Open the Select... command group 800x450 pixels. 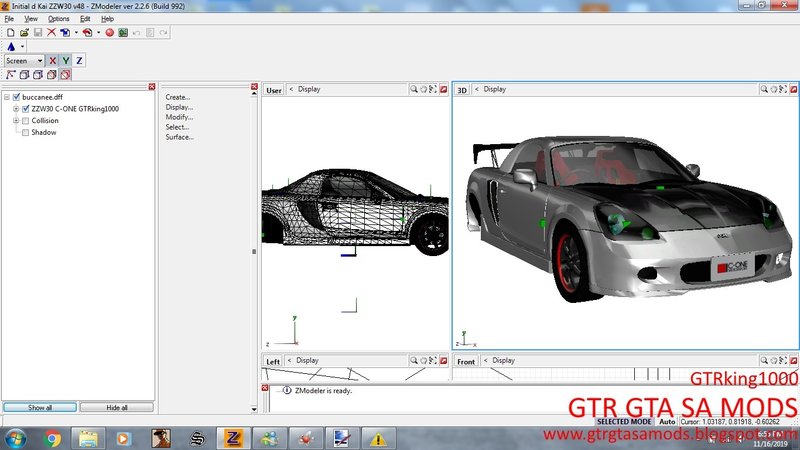click(177, 127)
